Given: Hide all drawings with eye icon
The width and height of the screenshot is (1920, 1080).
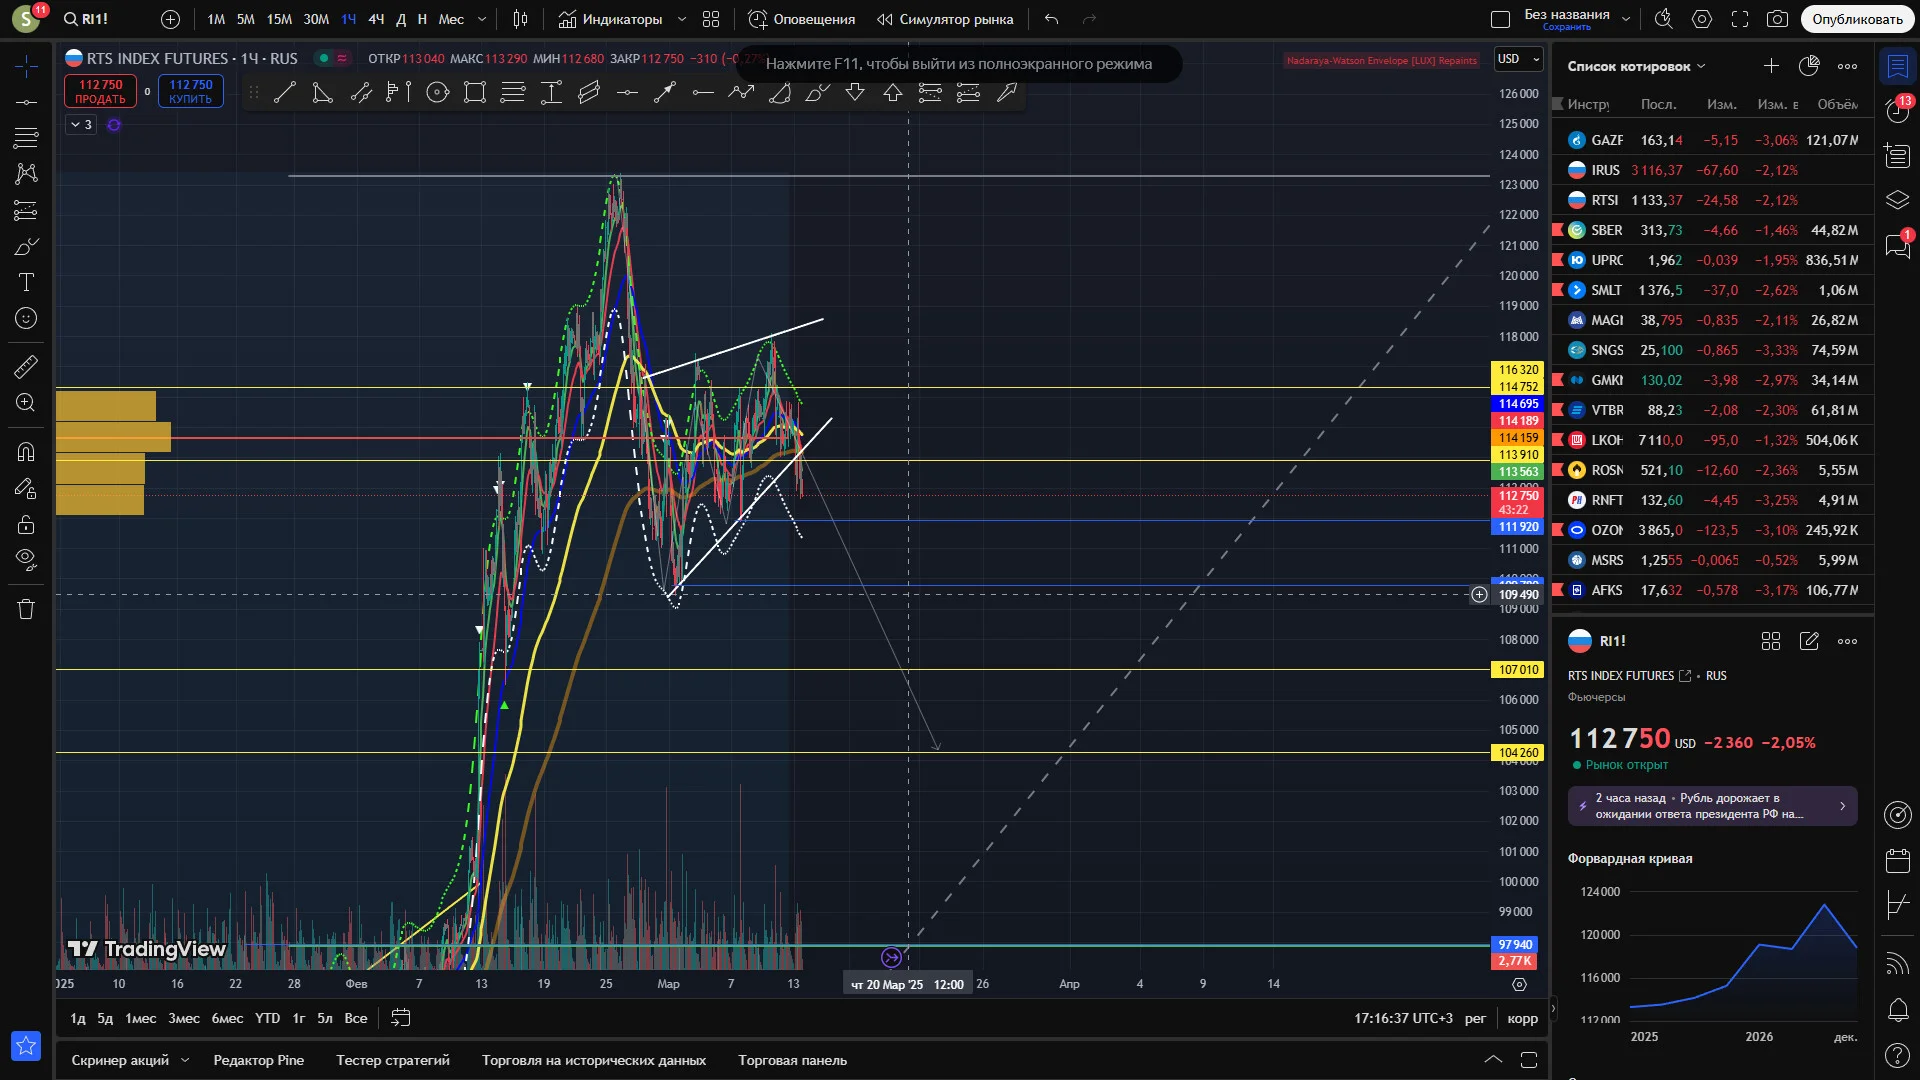Looking at the screenshot, I should [x=26, y=558].
